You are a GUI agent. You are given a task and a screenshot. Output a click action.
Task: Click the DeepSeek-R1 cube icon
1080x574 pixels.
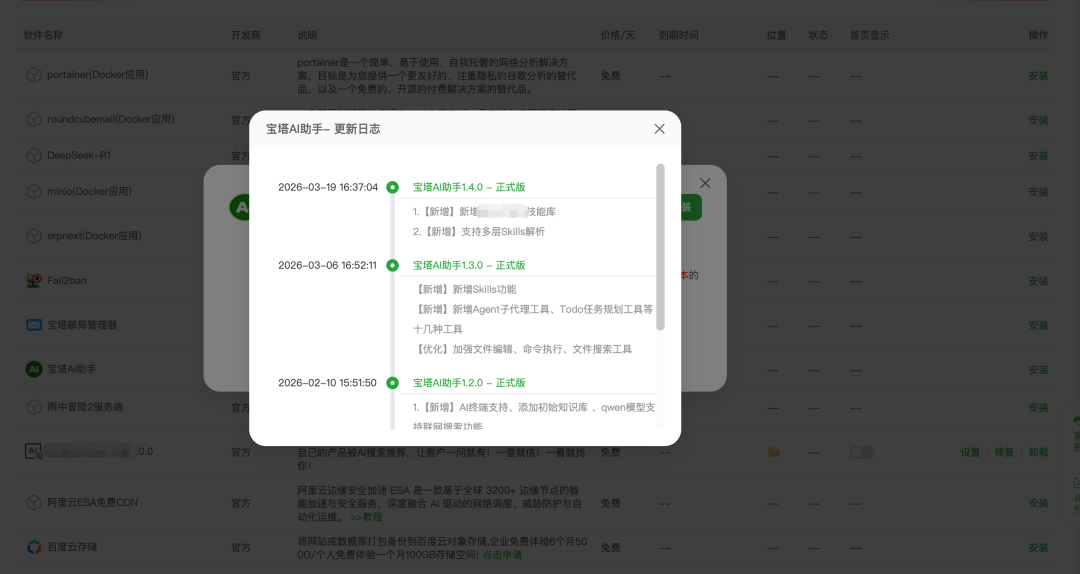point(34,156)
